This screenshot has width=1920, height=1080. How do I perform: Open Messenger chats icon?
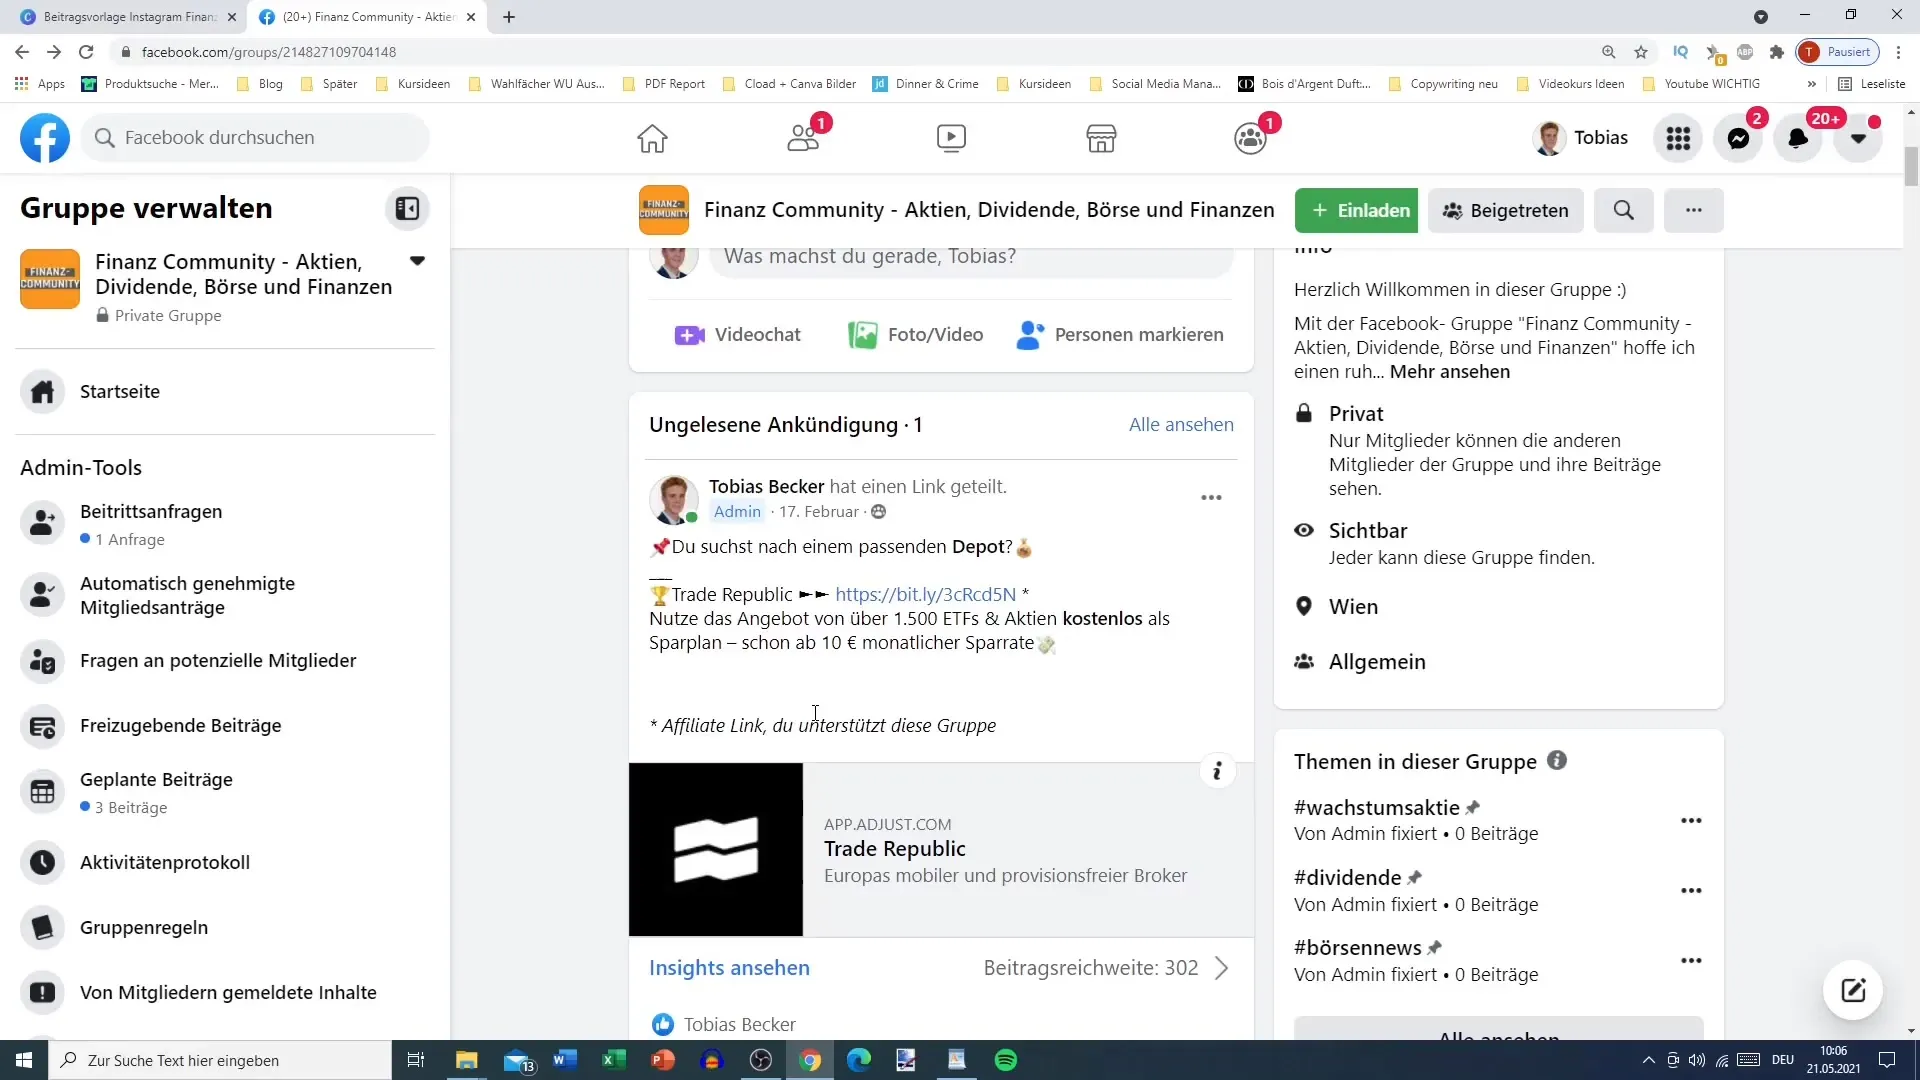(x=1738, y=138)
